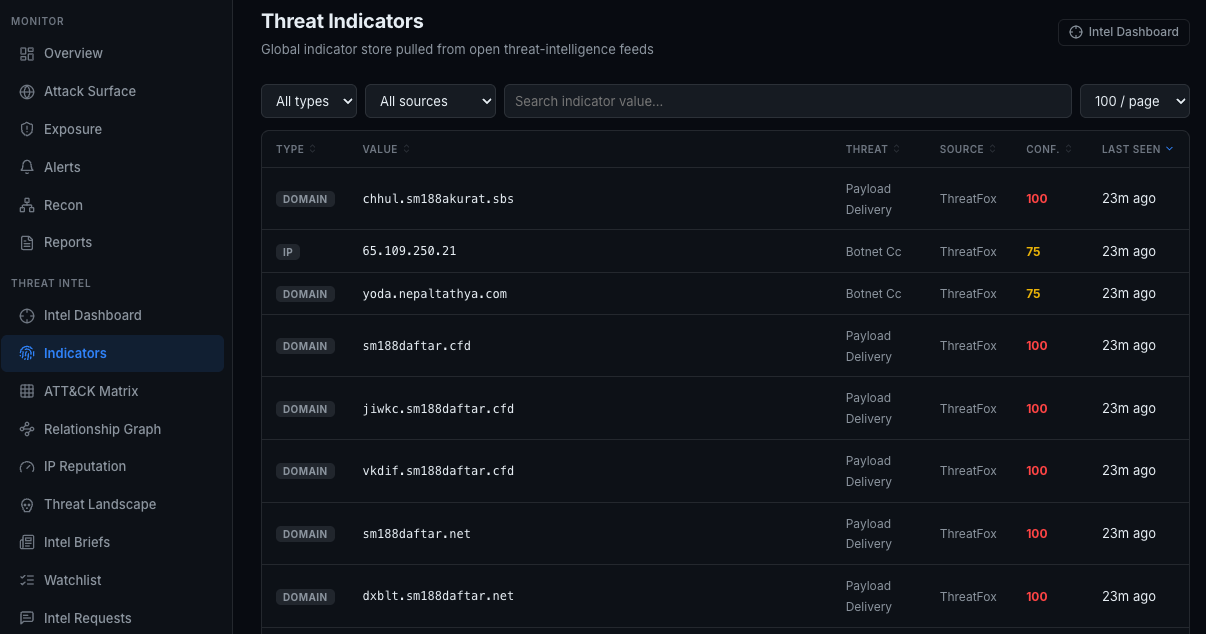Click the Intel Briefs newspaper icon
1206x634 pixels.
(27, 542)
